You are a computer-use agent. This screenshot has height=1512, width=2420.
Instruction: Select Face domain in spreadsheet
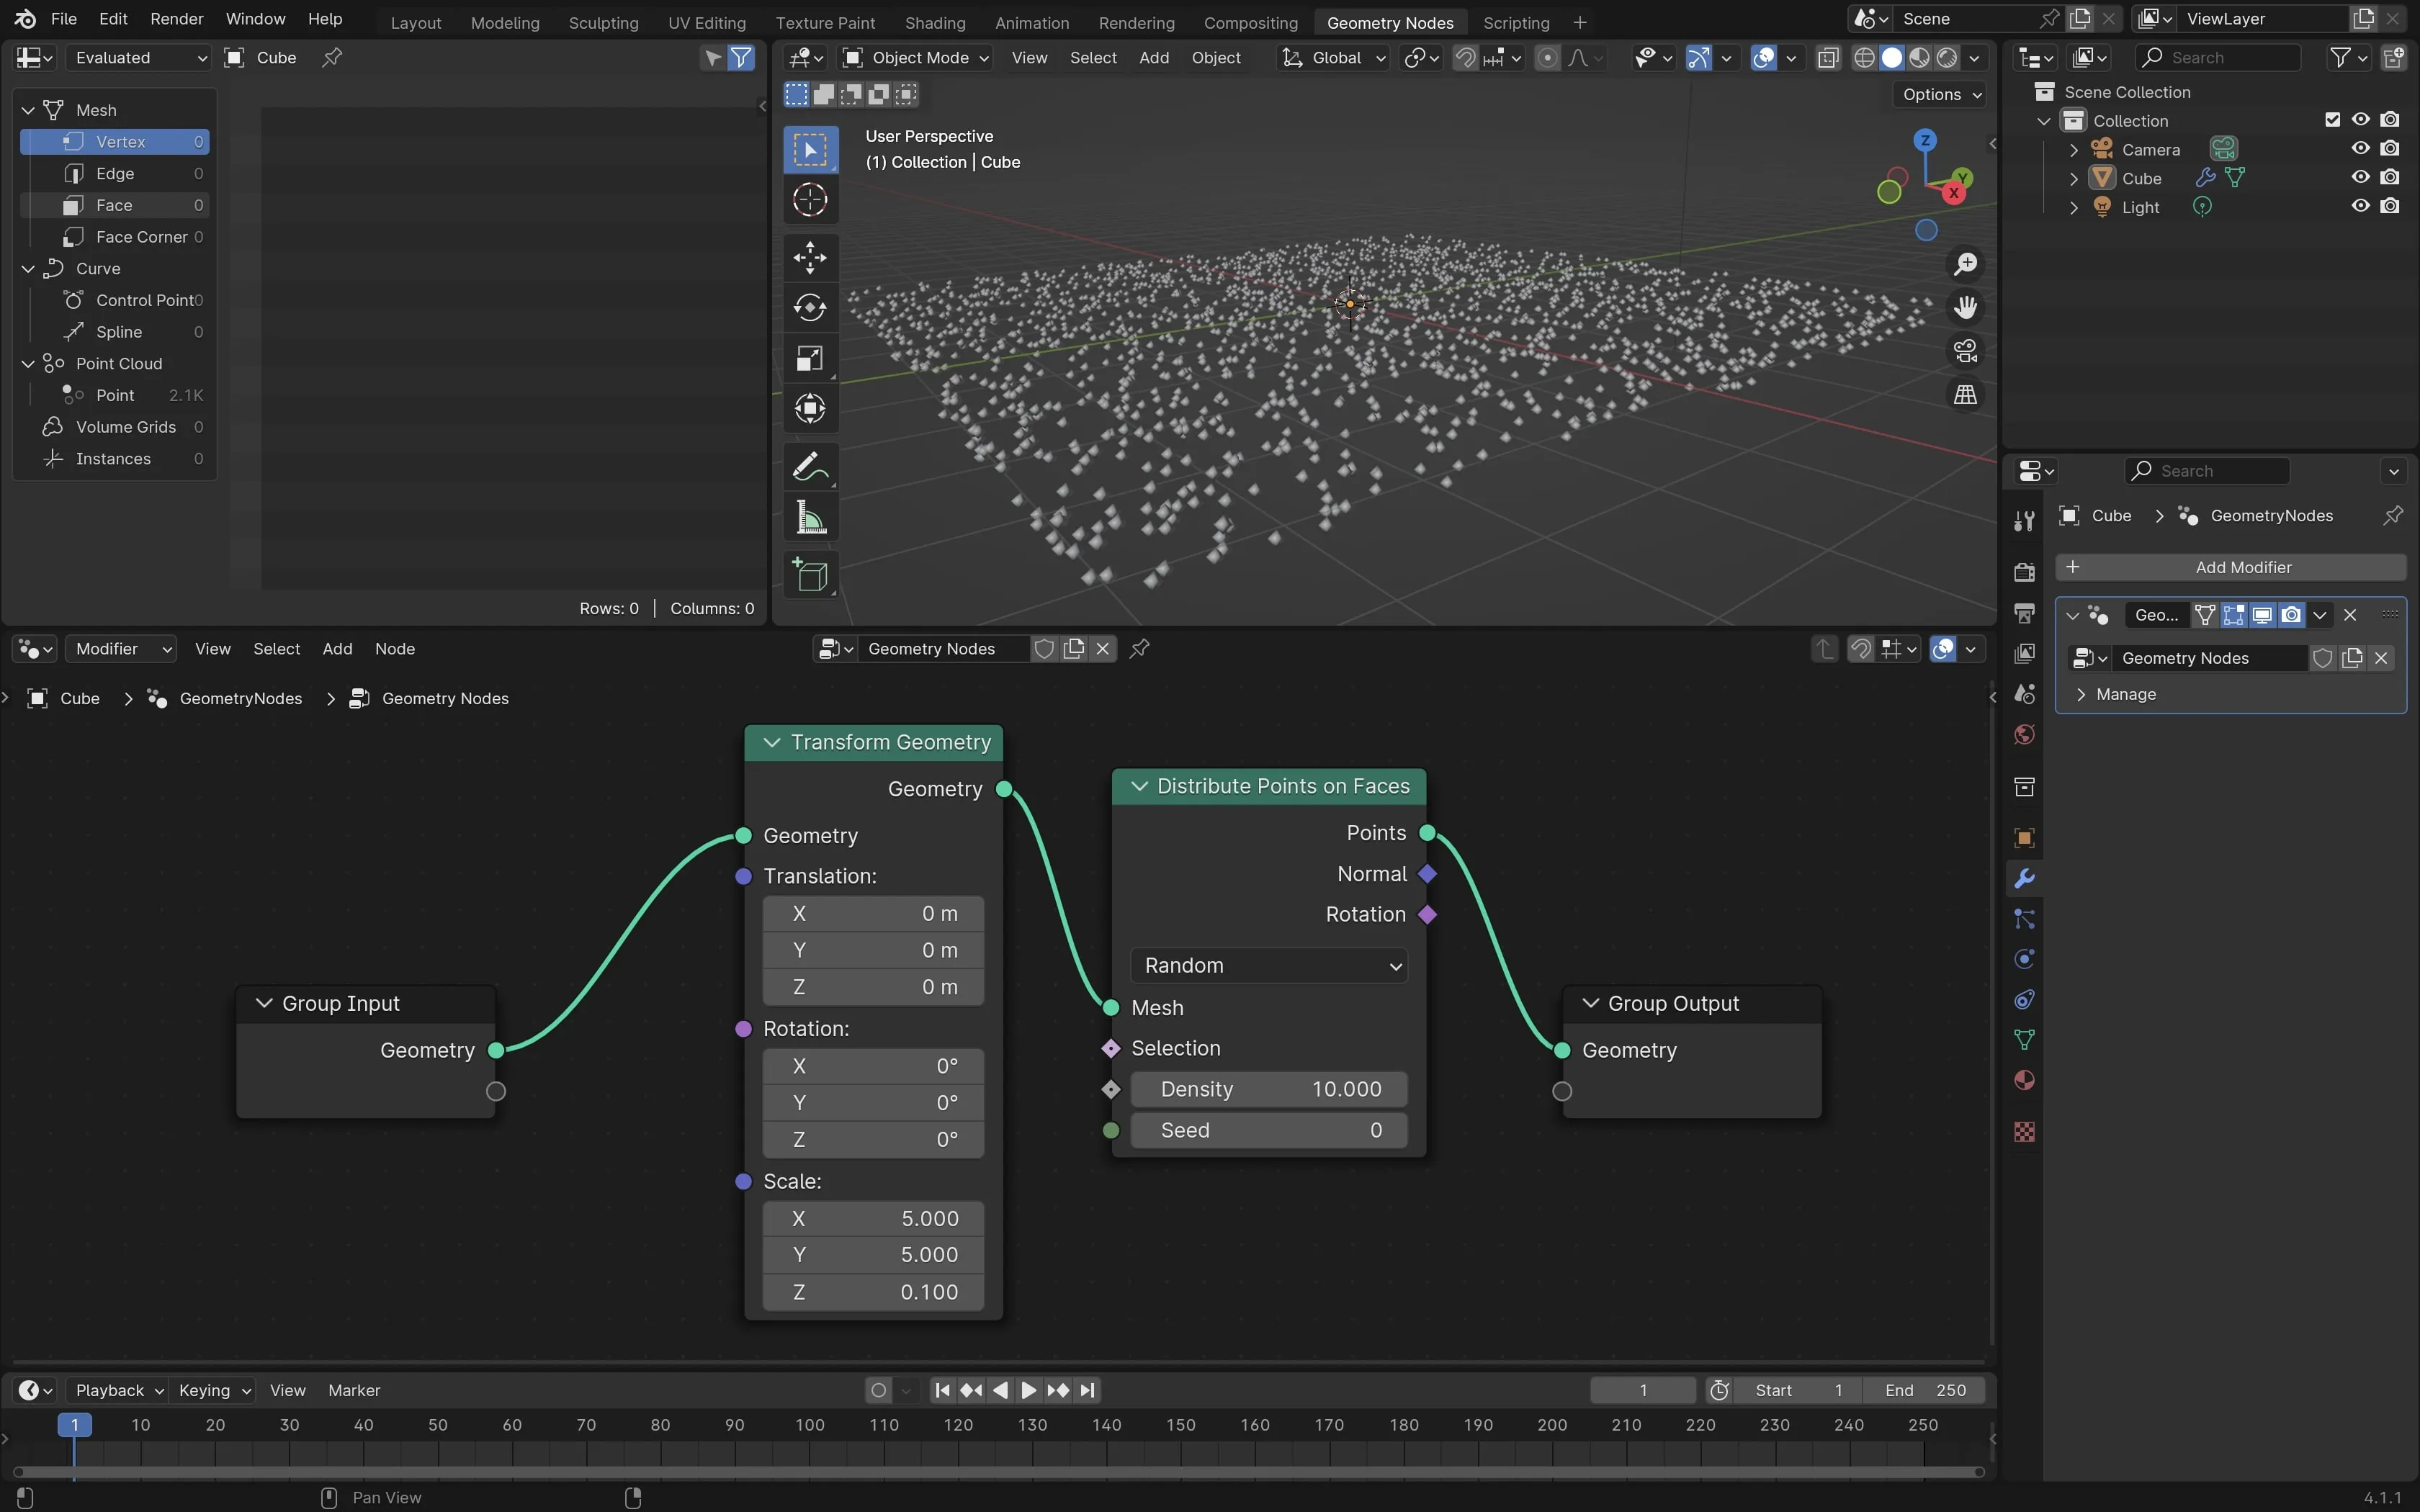pos(114,205)
